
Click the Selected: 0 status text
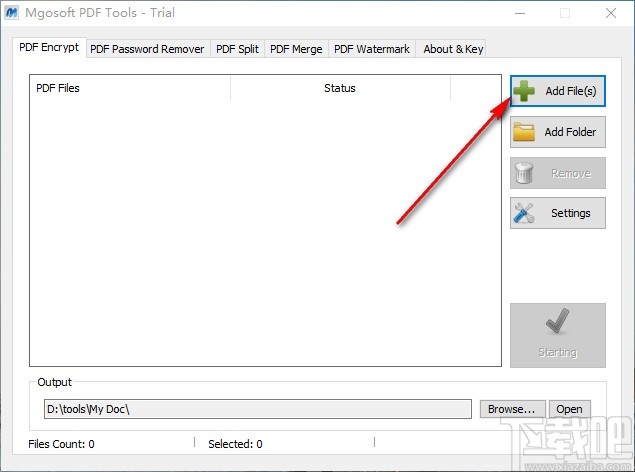pos(235,444)
